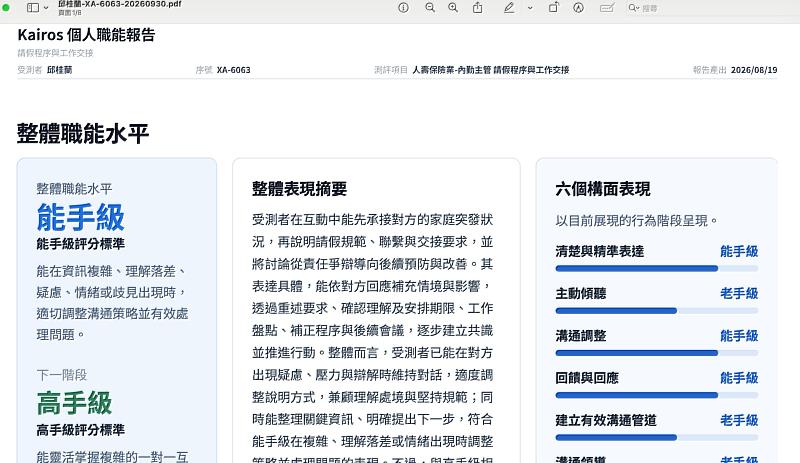Open the Share icon in the toolbar

tap(478, 8)
